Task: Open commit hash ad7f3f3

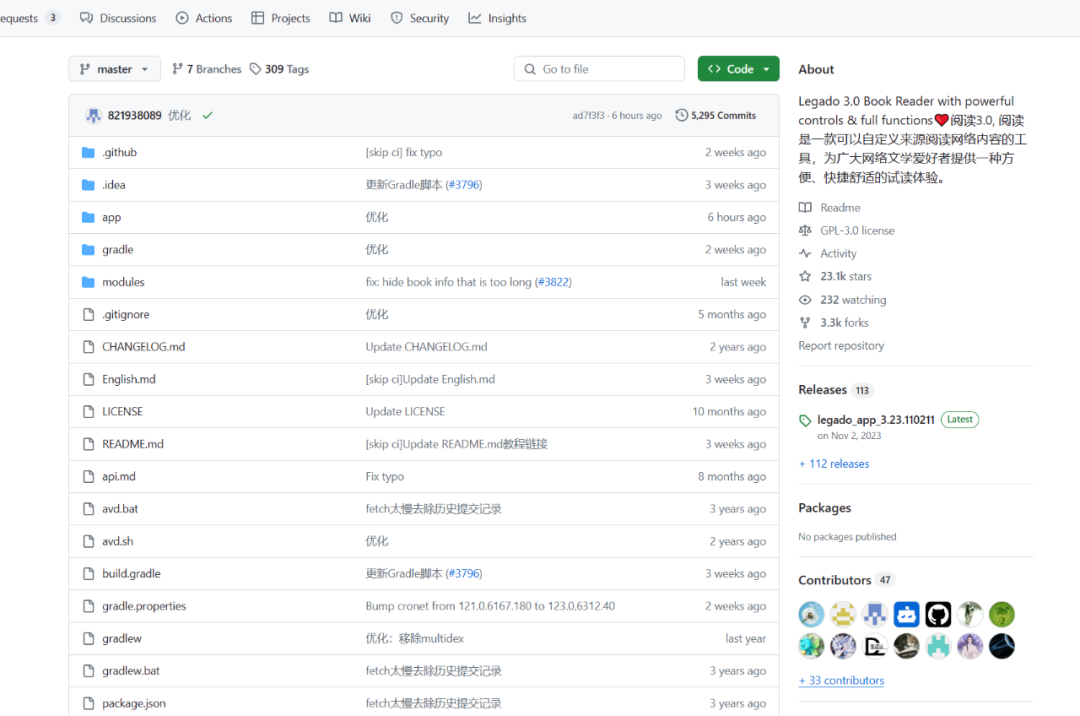Action: pyautogui.click(x=588, y=116)
